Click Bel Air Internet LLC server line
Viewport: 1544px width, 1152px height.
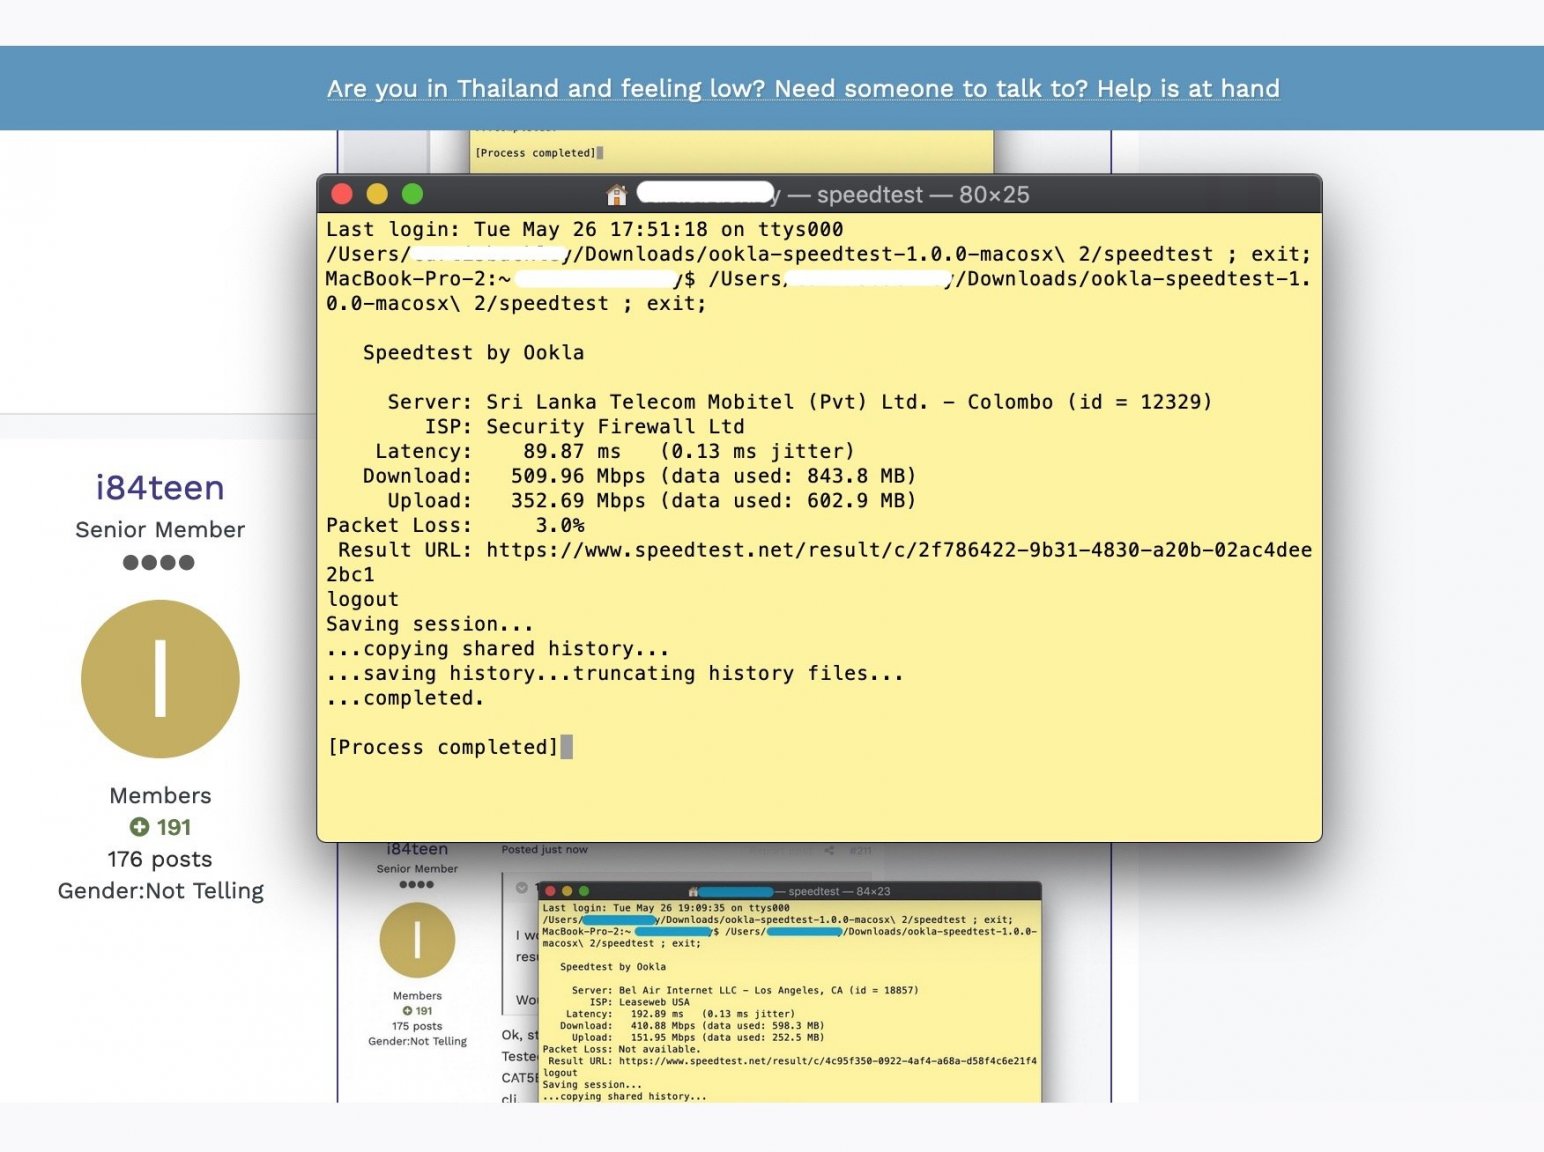pos(745,990)
